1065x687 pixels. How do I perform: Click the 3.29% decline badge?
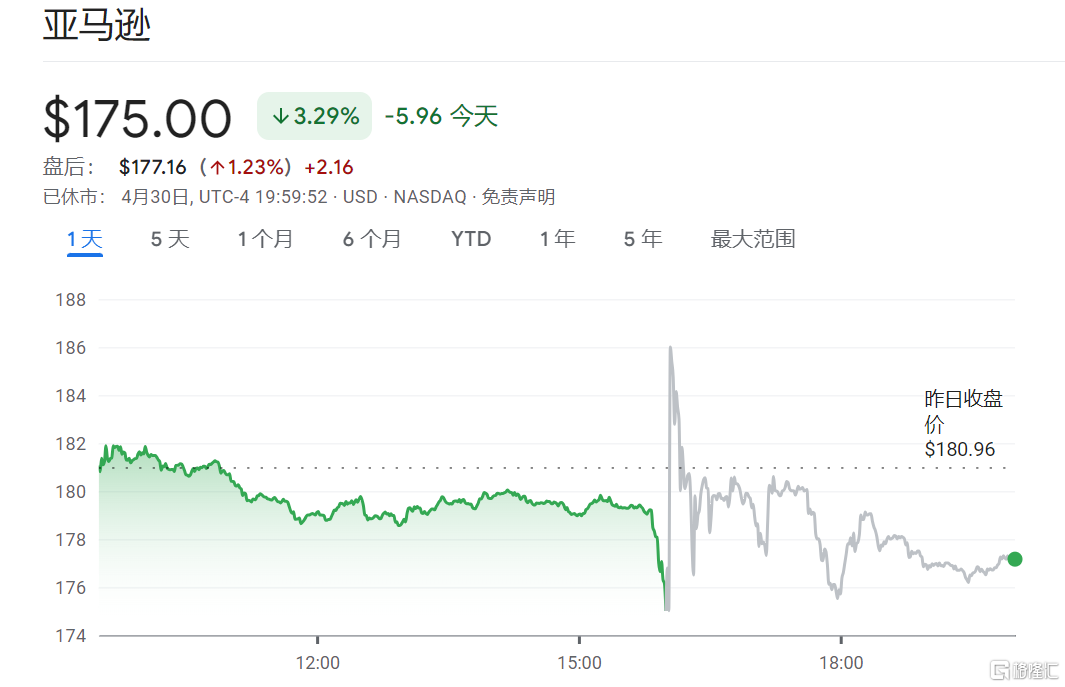click(x=315, y=116)
